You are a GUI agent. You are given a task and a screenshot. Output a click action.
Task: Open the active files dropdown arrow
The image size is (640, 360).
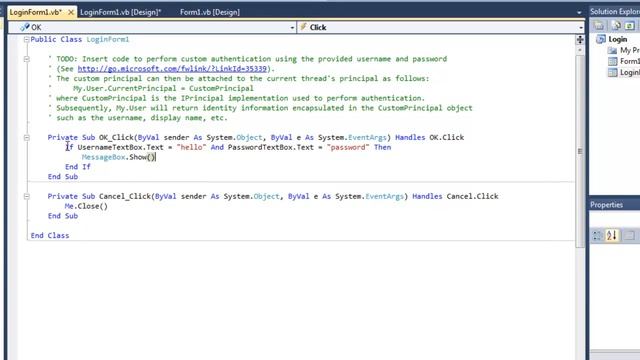tap(579, 13)
